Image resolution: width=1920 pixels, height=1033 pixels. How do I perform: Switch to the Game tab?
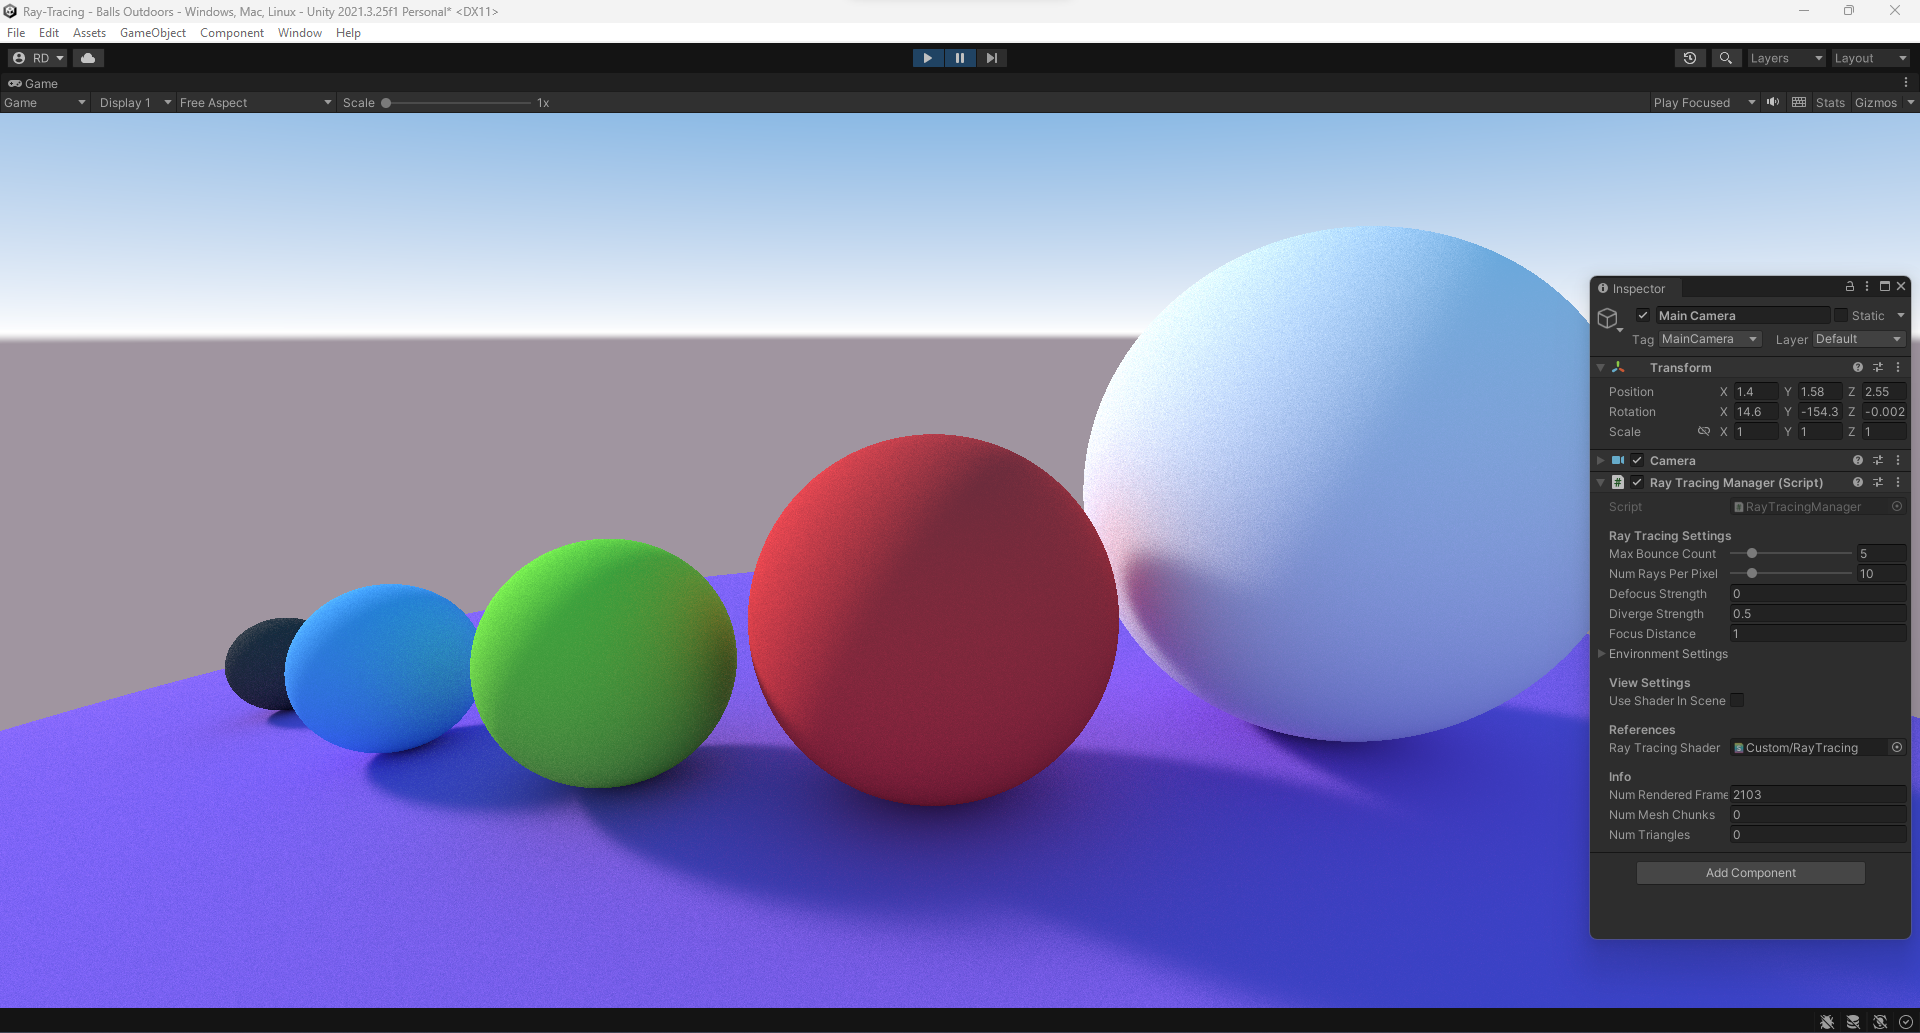click(33, 83)
